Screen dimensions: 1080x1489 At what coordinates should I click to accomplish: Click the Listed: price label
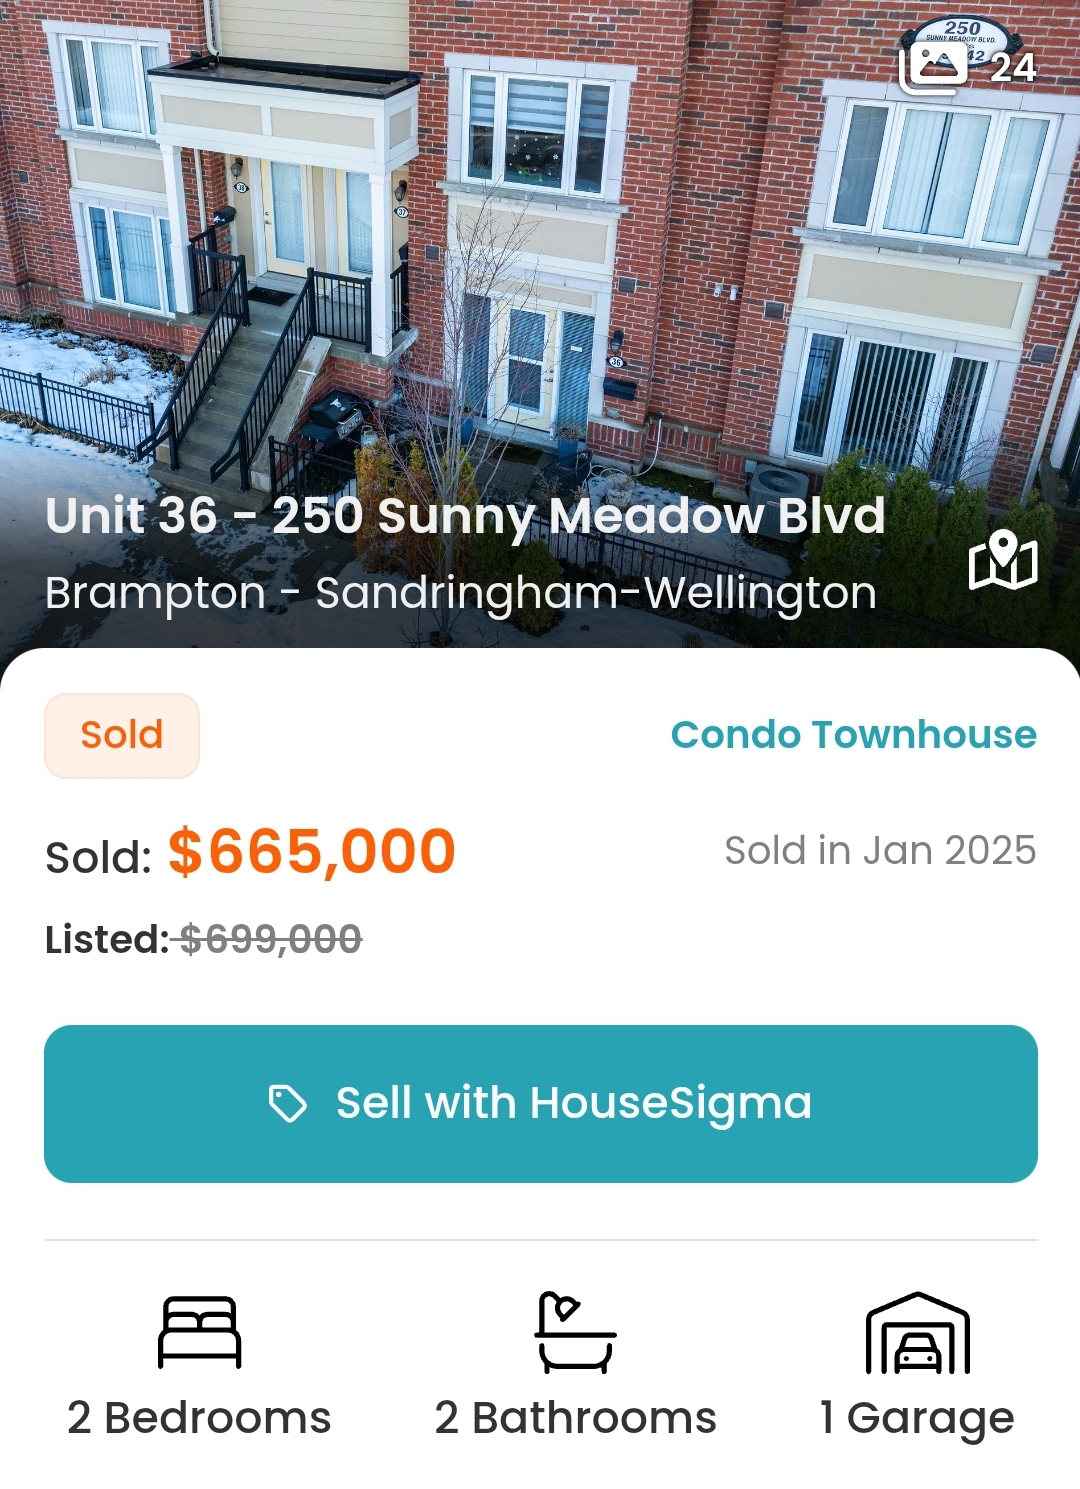click(x=107, y=940)
